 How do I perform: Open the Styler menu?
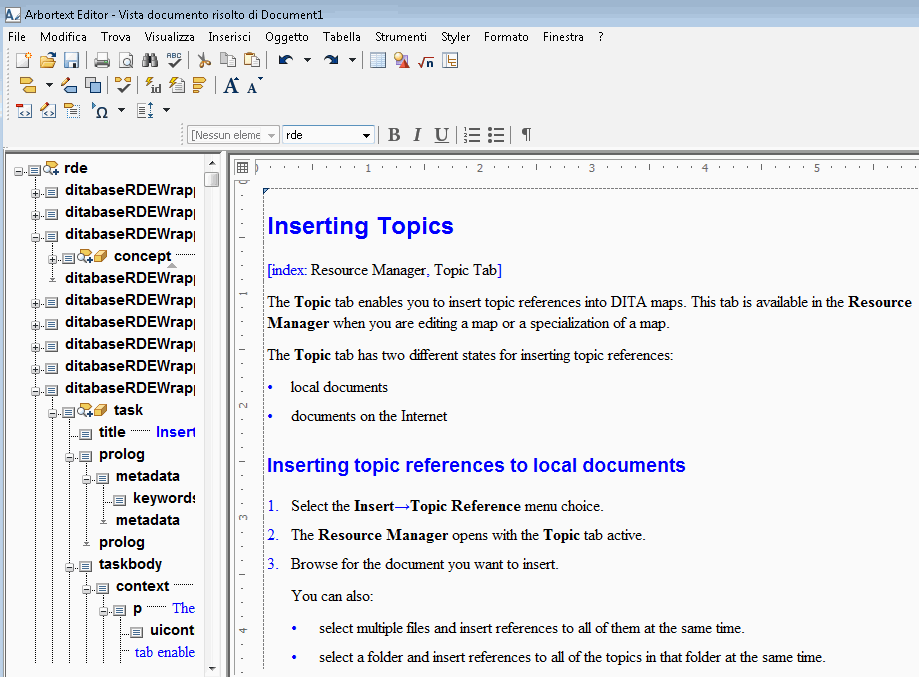pyautogui.click(x=455, y=37)
